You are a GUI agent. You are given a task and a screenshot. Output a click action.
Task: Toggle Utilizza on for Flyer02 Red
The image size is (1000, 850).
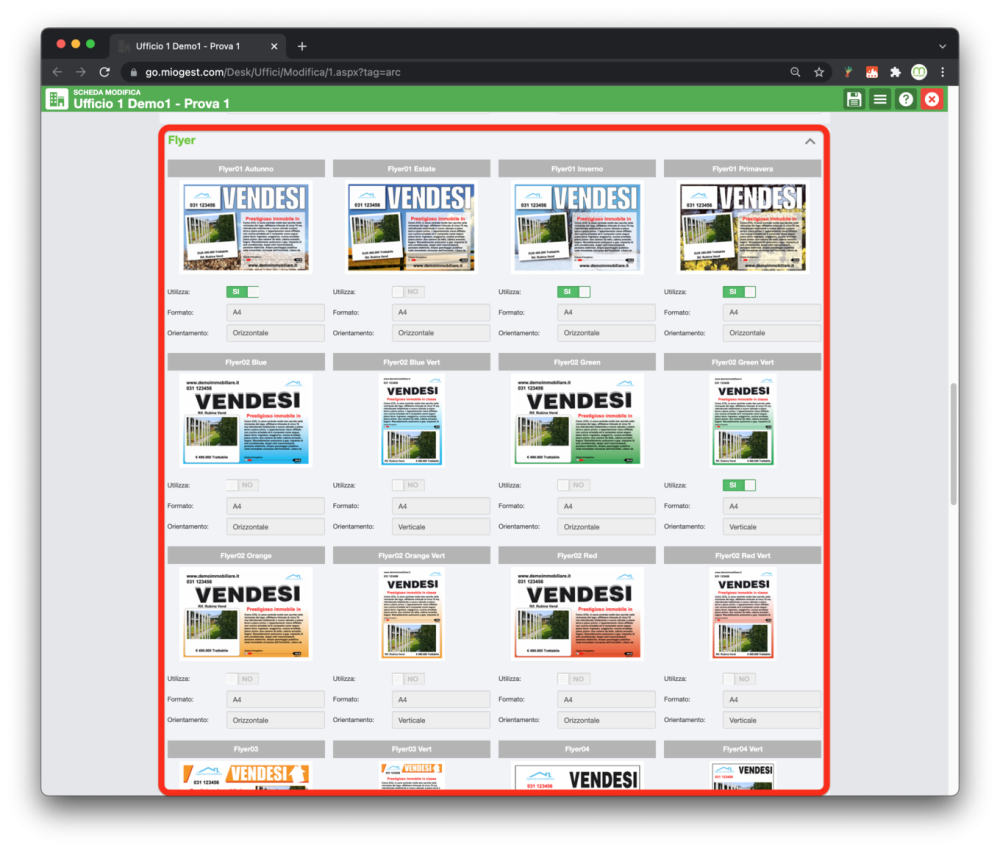[x=573, y=678]
